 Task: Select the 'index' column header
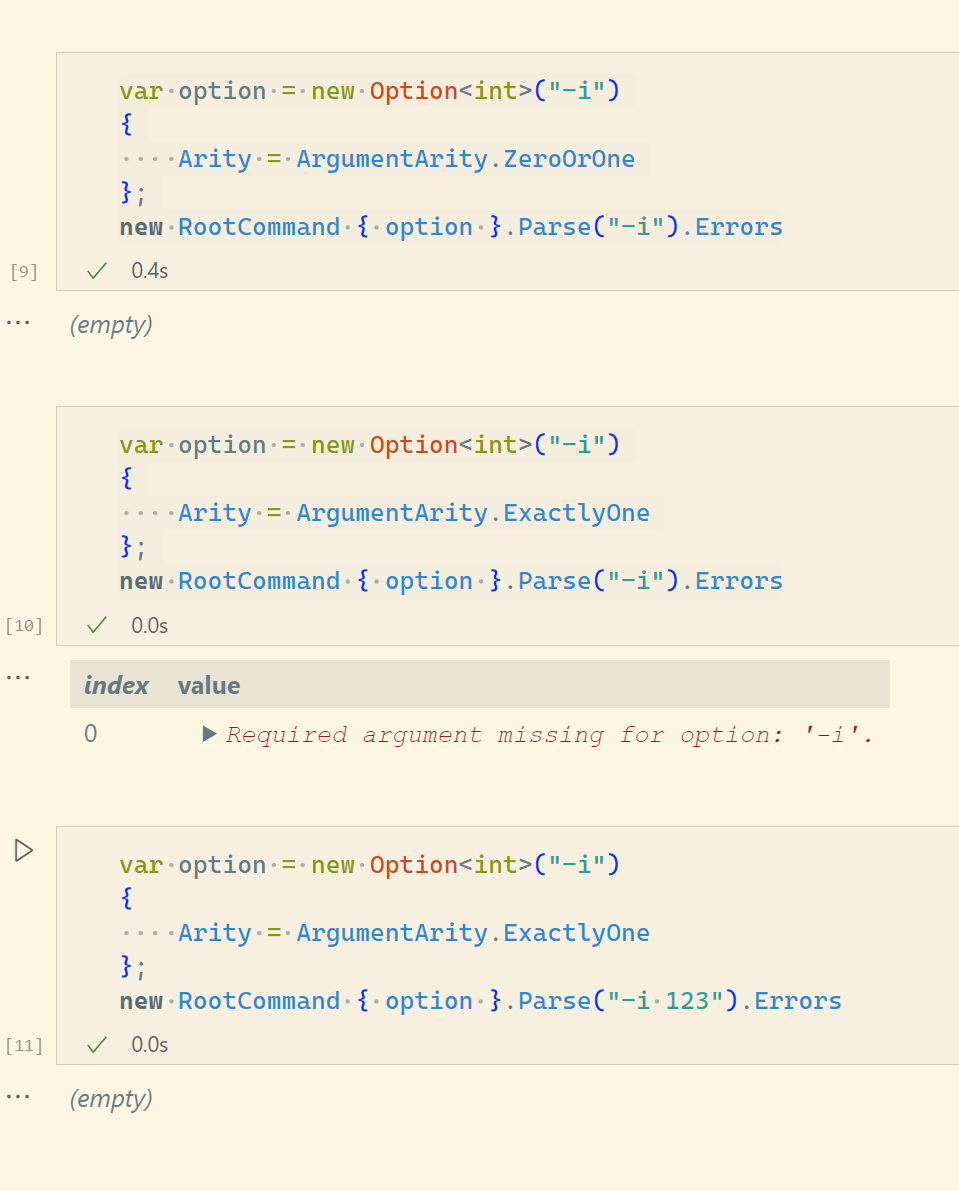116,685
